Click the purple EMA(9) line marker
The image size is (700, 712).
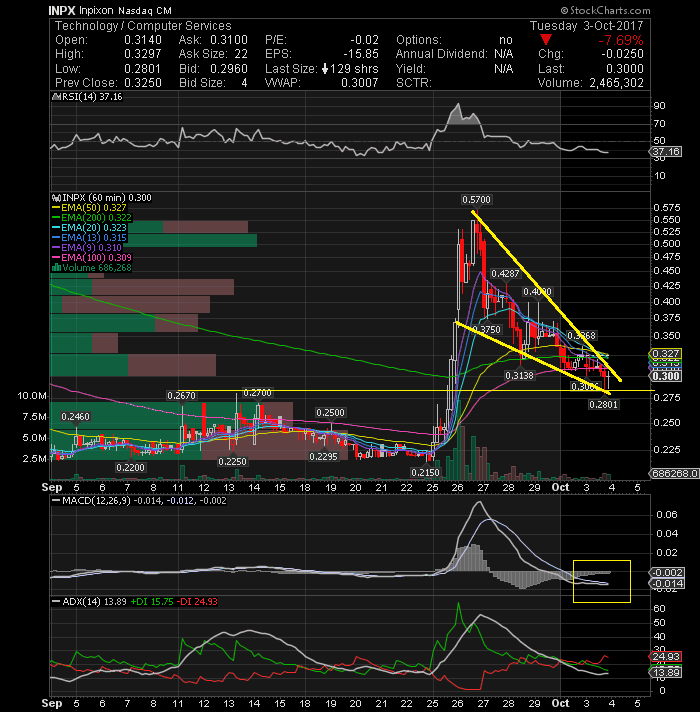click(x=56, y=248)
